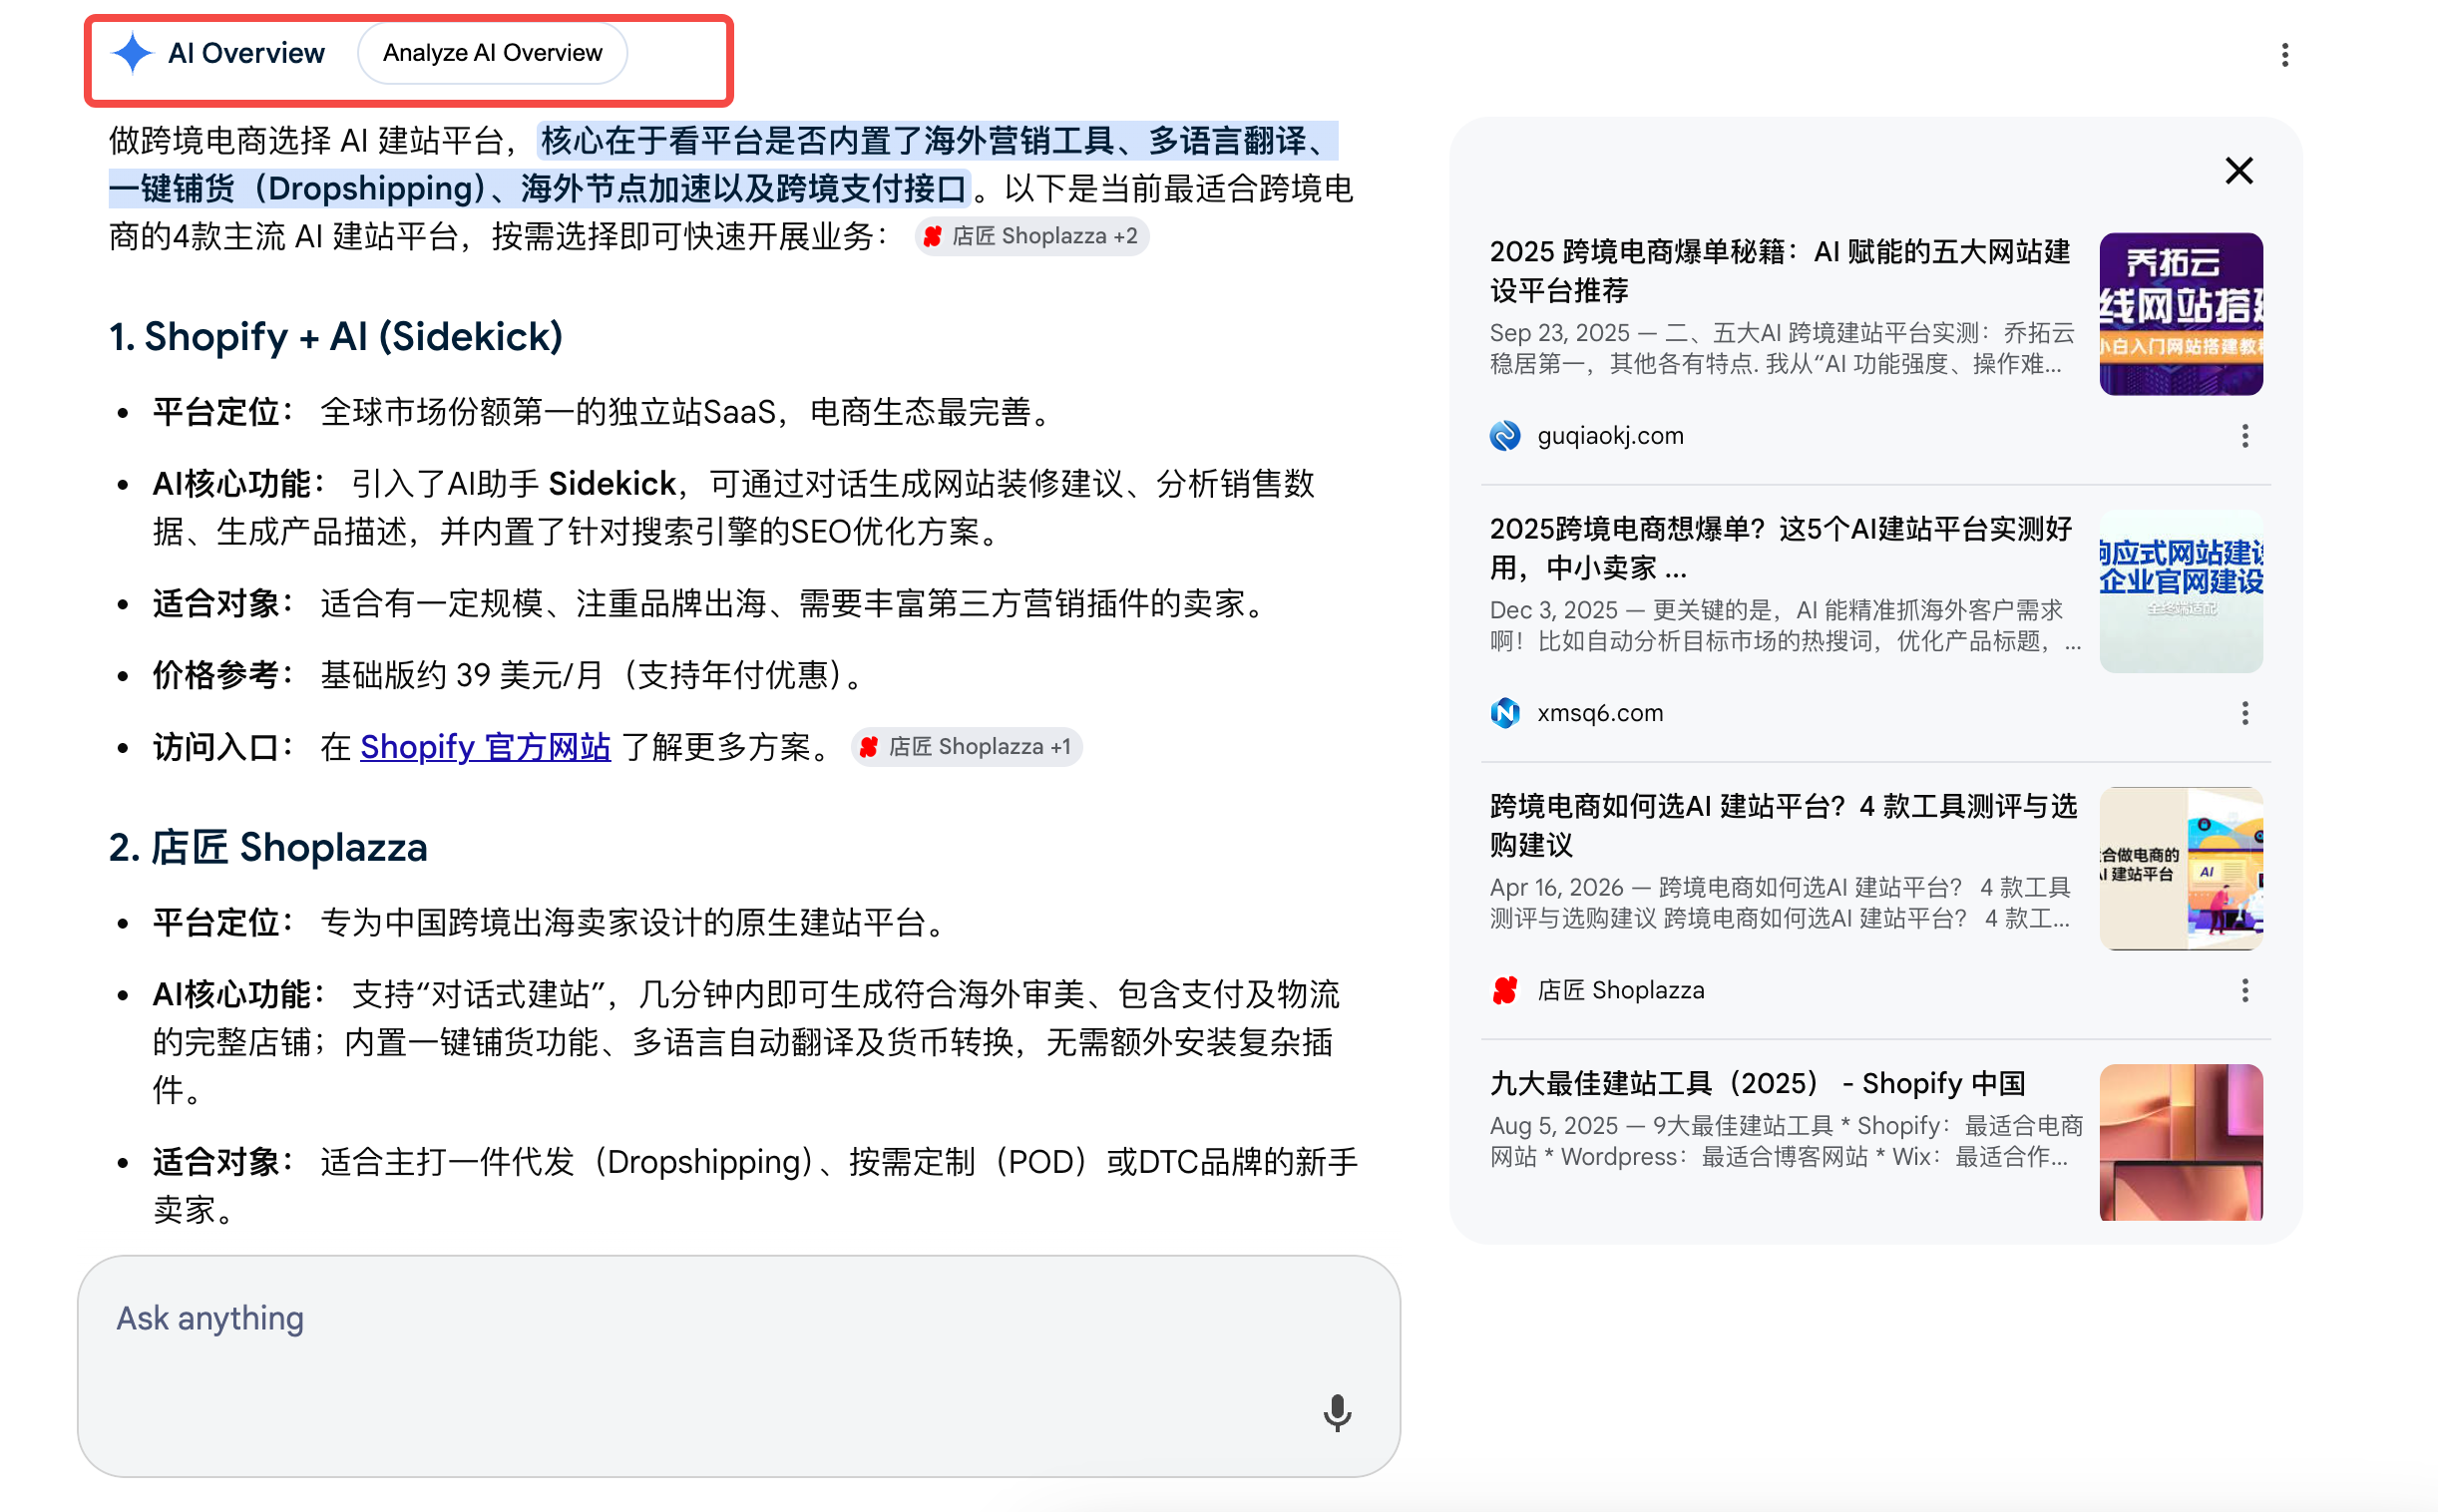Click the 店匠 Shoplazza +2 source chip

tap(1031, 236)
